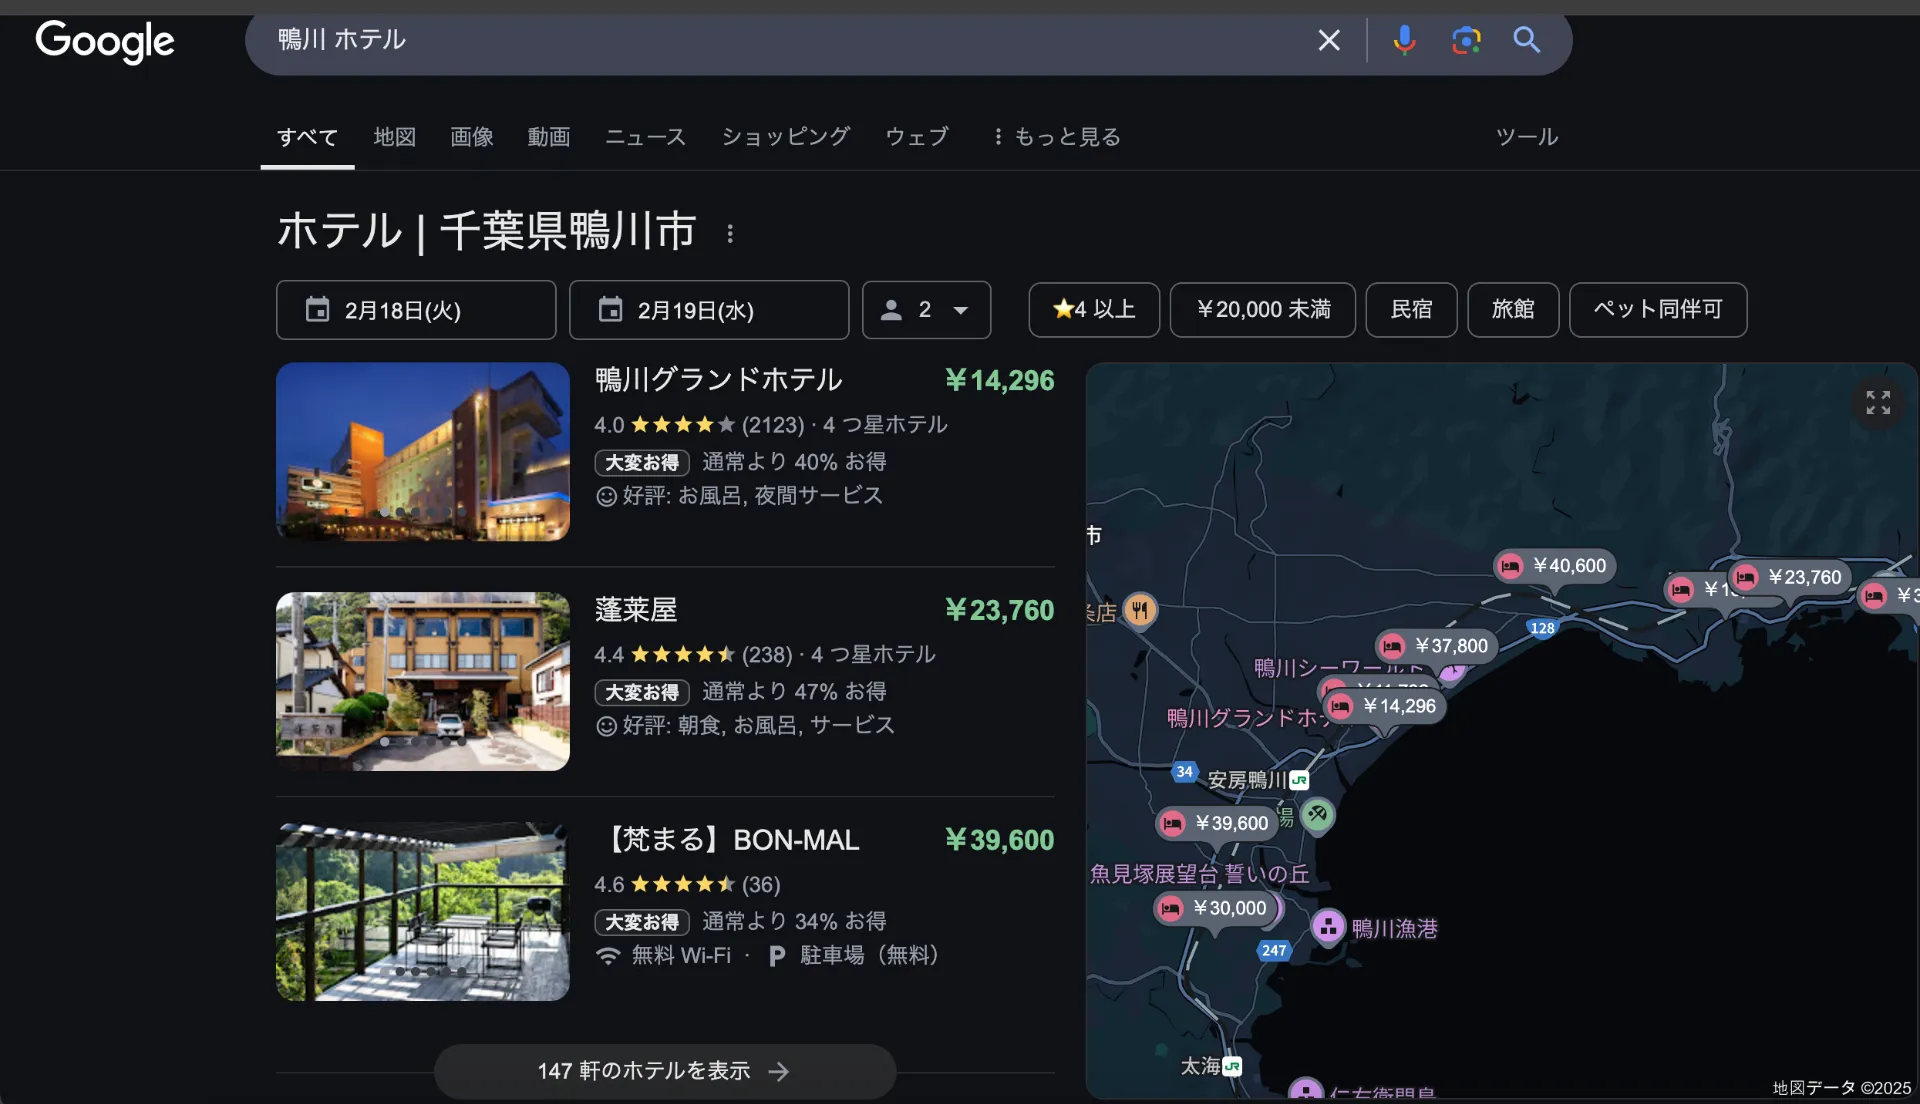Toggle the ¥20,000 未満 price filter

click(1263, 310)
